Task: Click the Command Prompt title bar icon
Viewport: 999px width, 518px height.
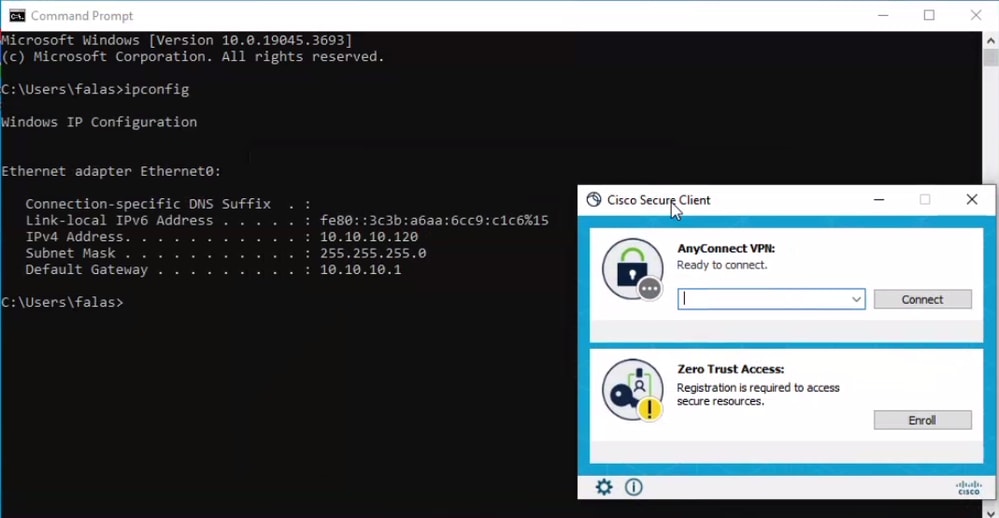Action: tap(17, 15)
